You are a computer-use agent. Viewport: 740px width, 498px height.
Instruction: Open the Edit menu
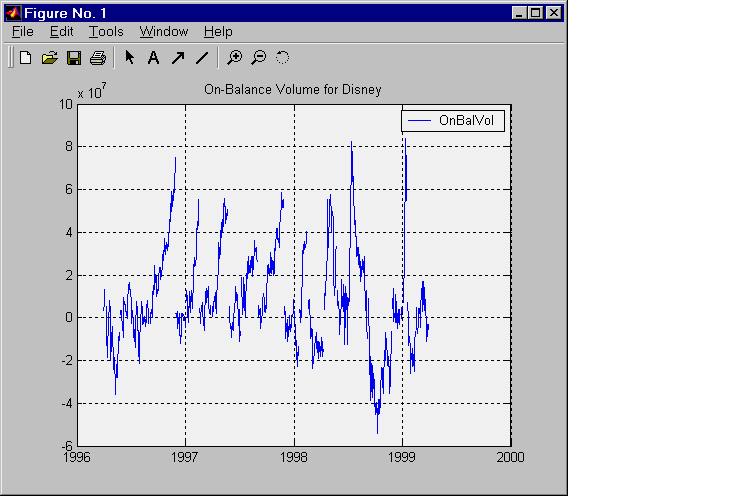(61, 32)
